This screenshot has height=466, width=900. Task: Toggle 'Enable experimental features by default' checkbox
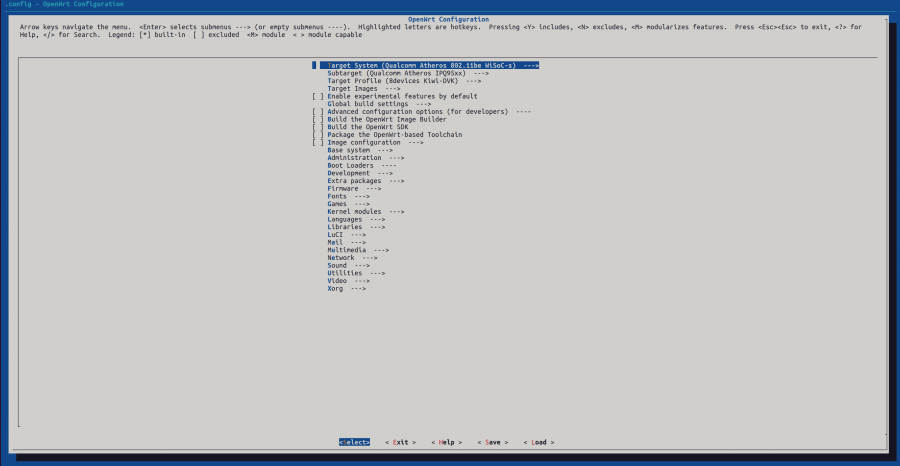tap(317, 96)
